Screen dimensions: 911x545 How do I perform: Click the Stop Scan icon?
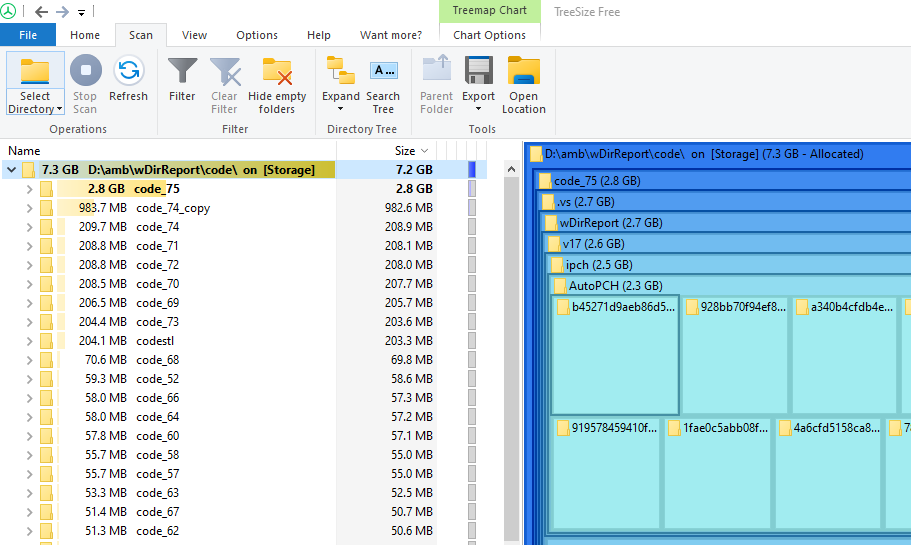pos(85,71)
